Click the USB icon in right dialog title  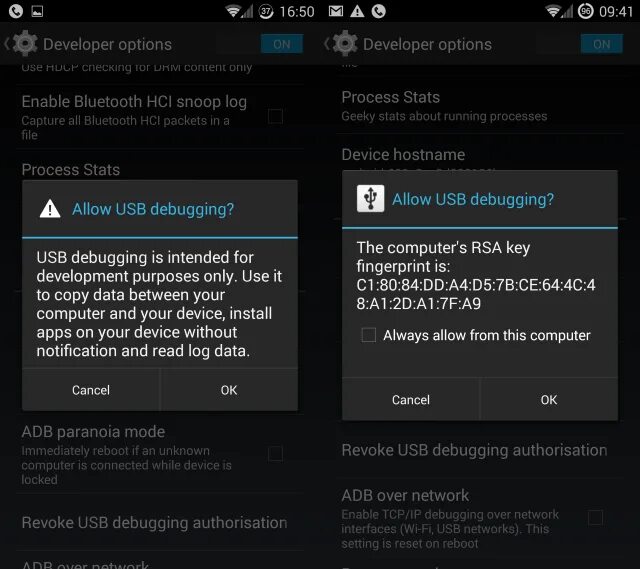click(x=370, y=199)
